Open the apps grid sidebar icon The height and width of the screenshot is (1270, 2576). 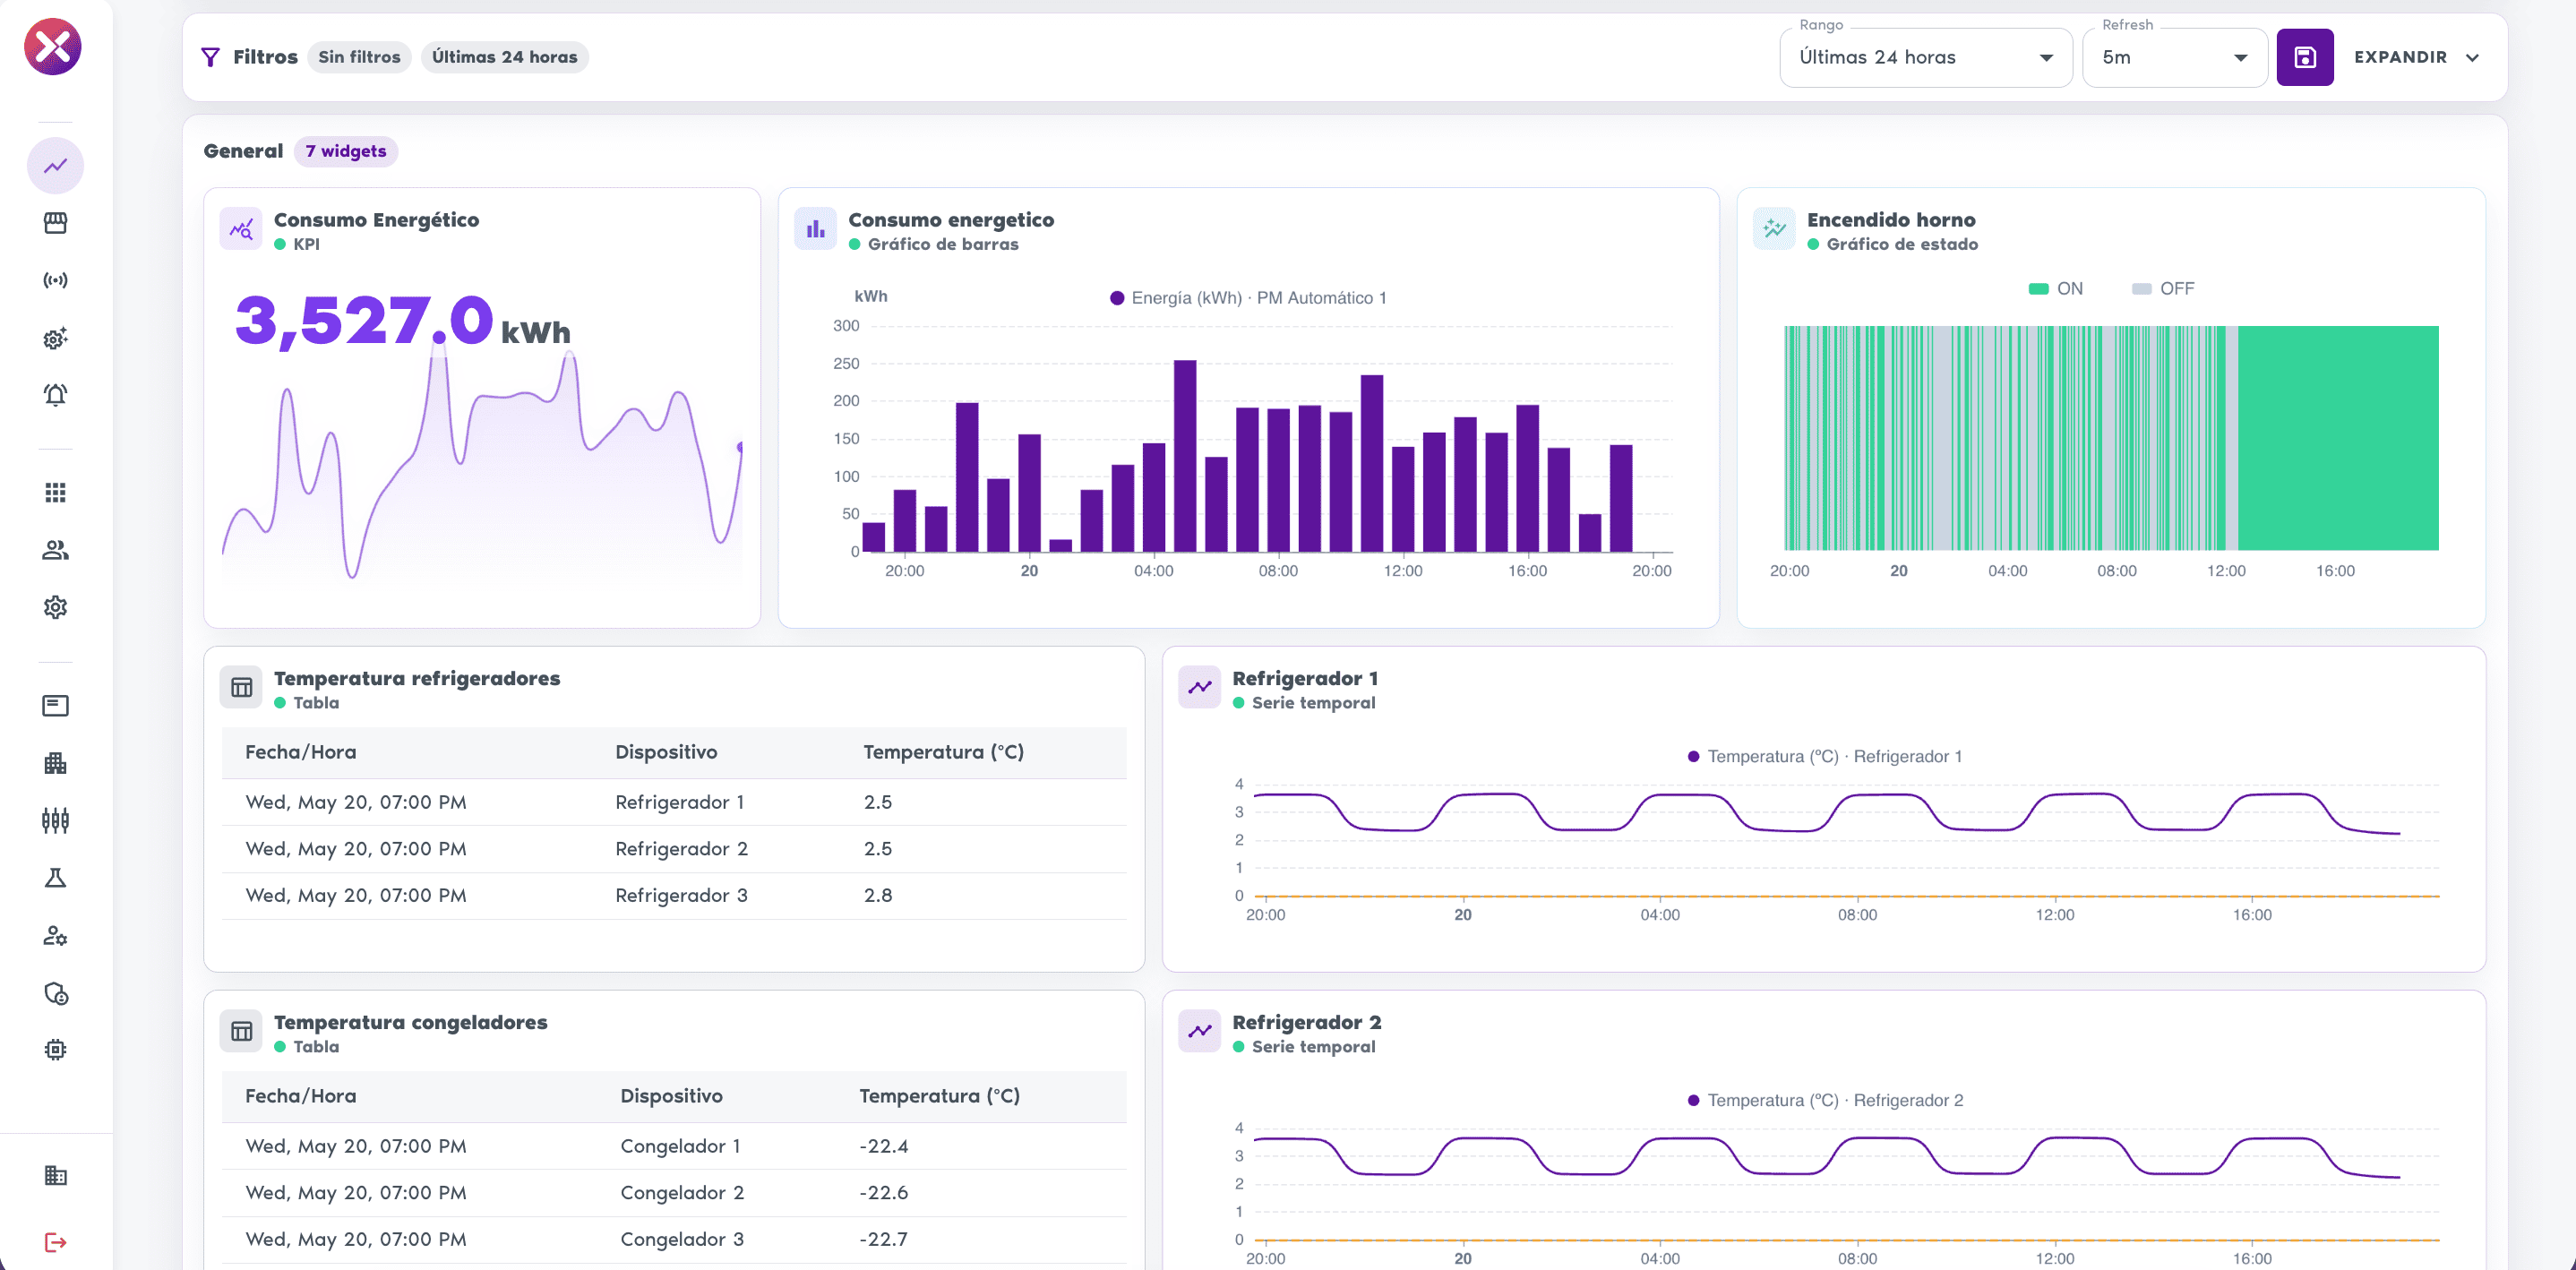pos(56,492)
